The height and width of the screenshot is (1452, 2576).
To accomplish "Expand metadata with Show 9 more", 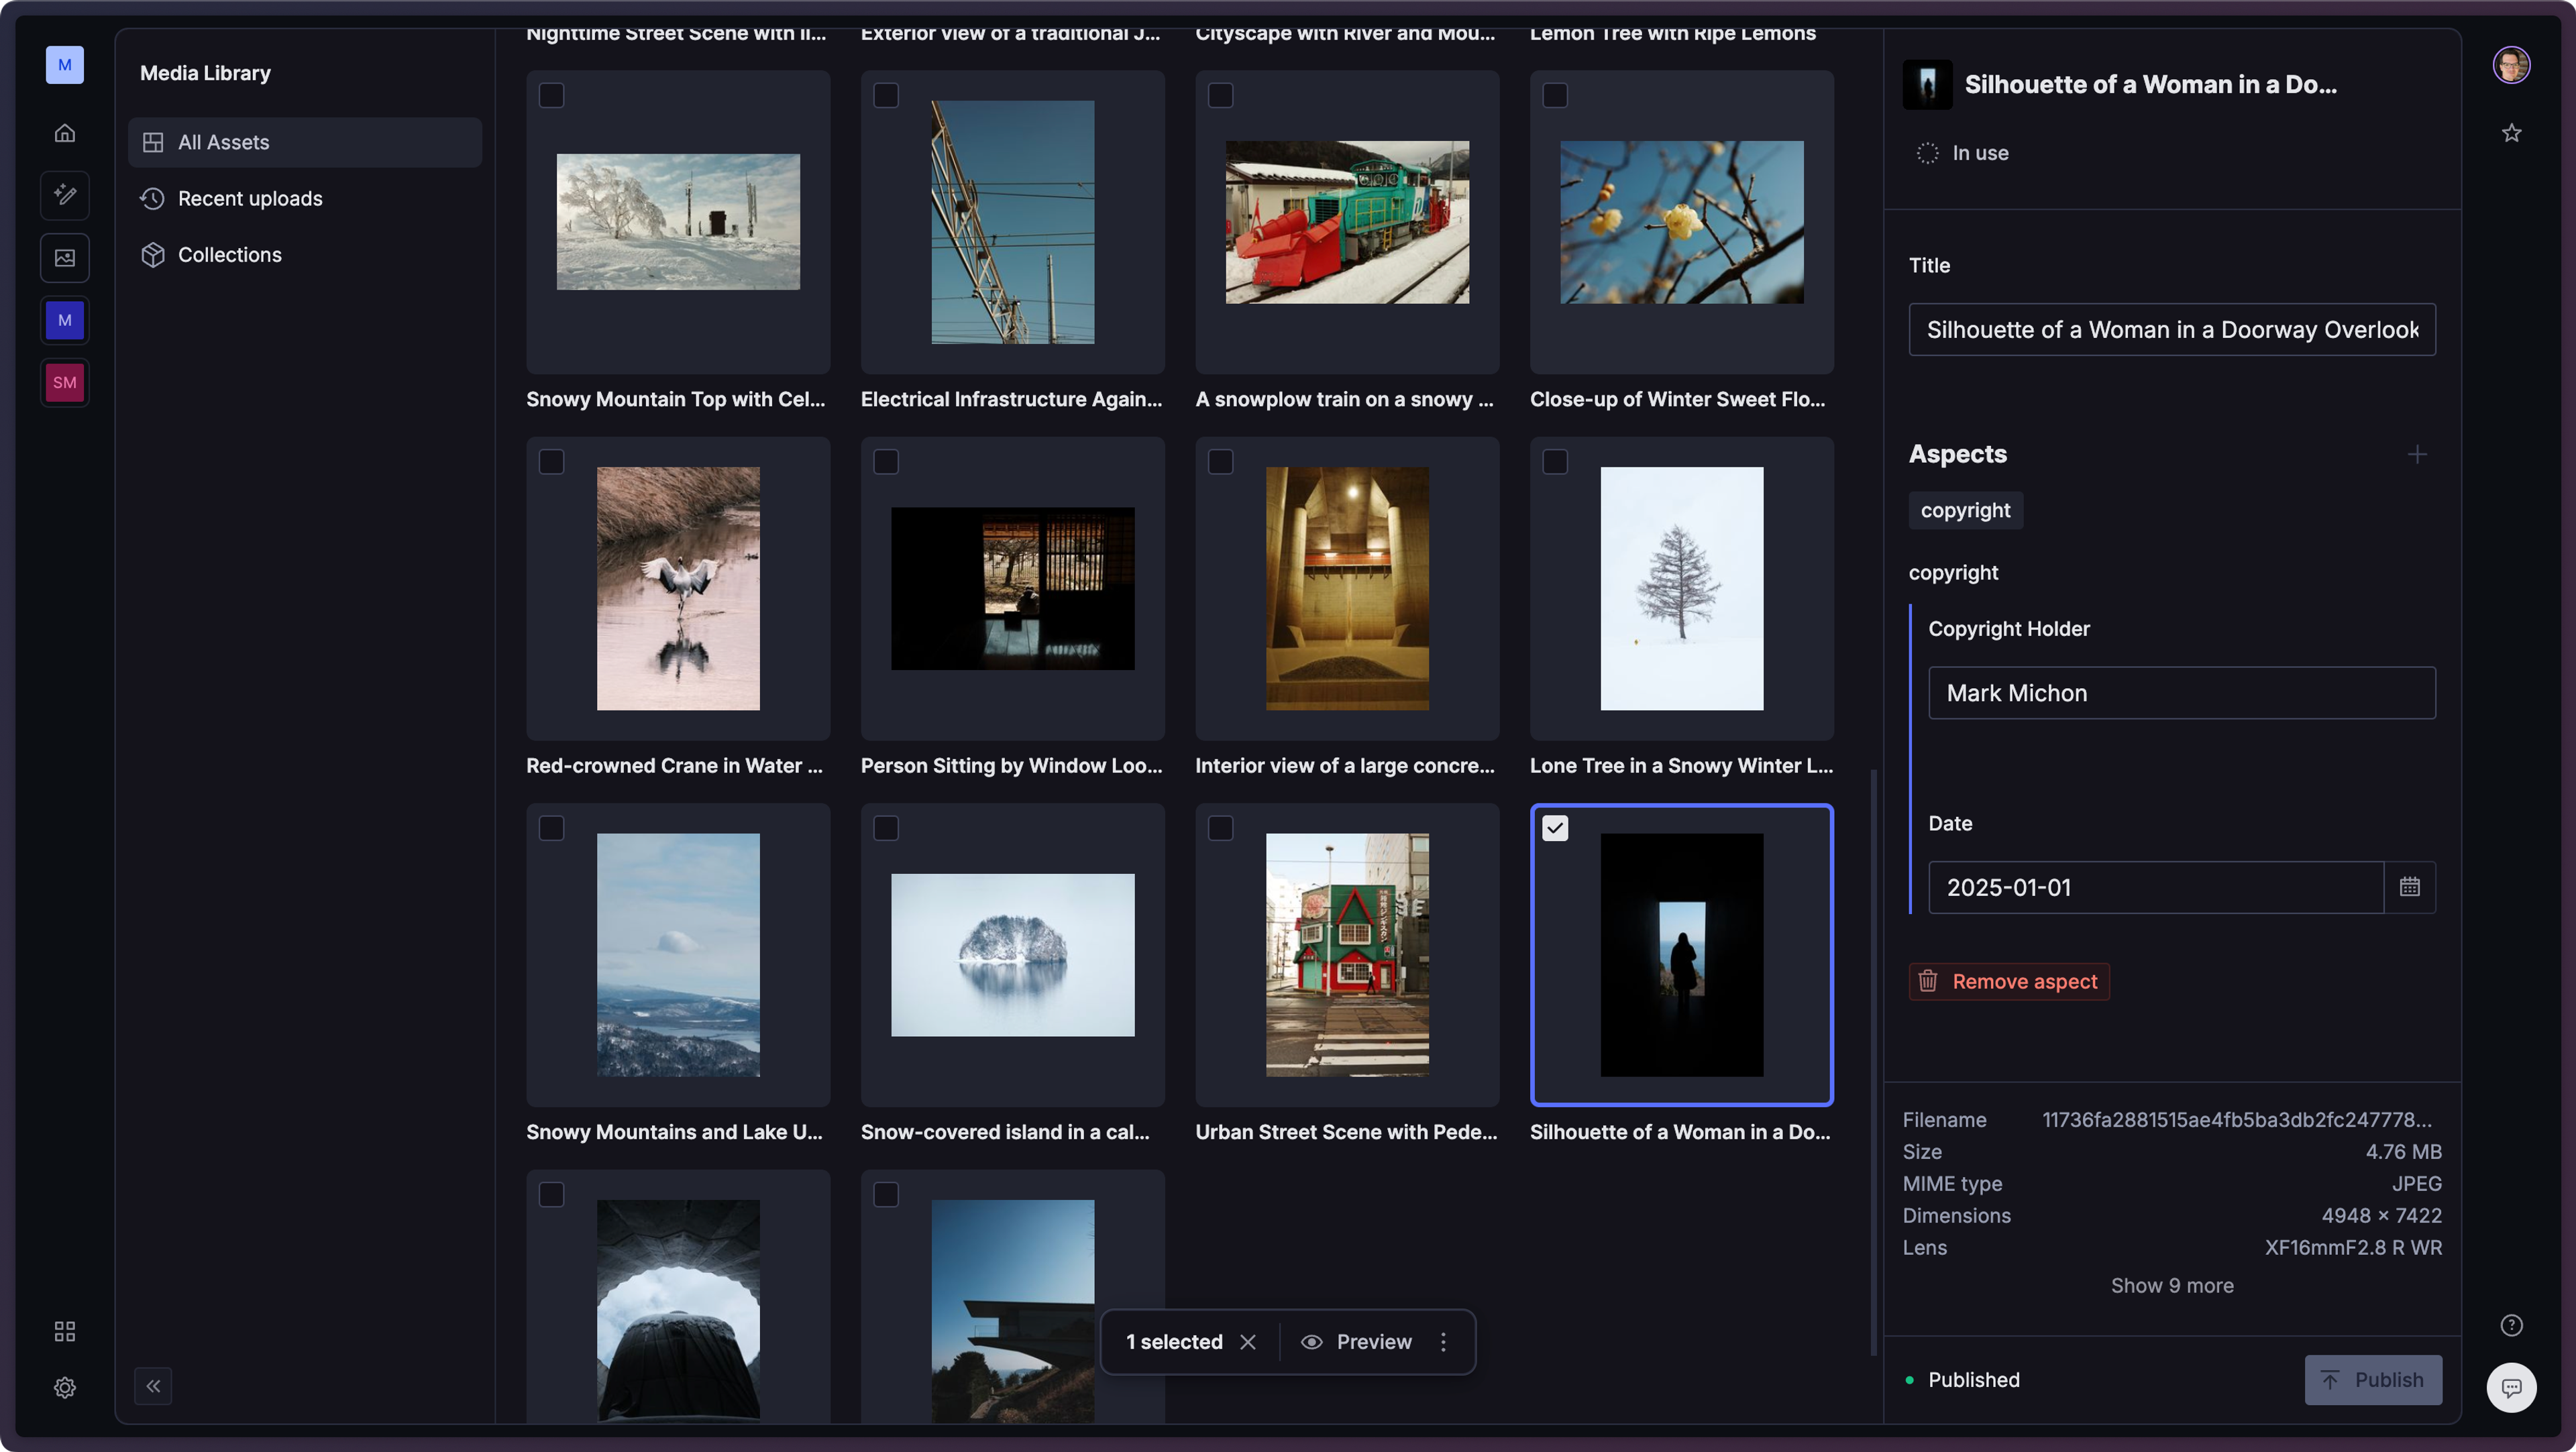I will [x=2171, y=1286].
